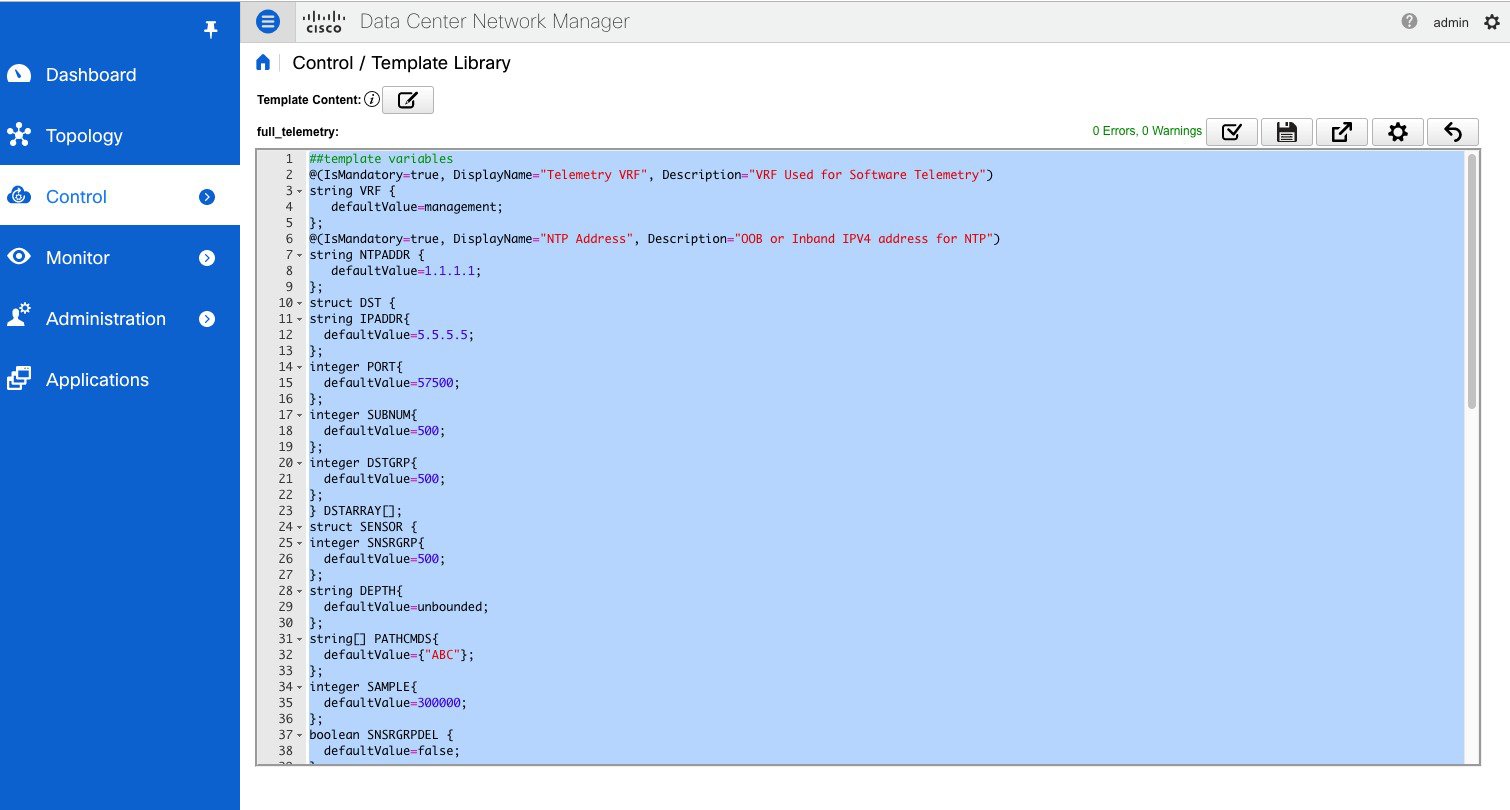The image size is (1510, 810).
Task: Collapse the PATHCMDS fold at line 31
Action: tap(300, 639)
